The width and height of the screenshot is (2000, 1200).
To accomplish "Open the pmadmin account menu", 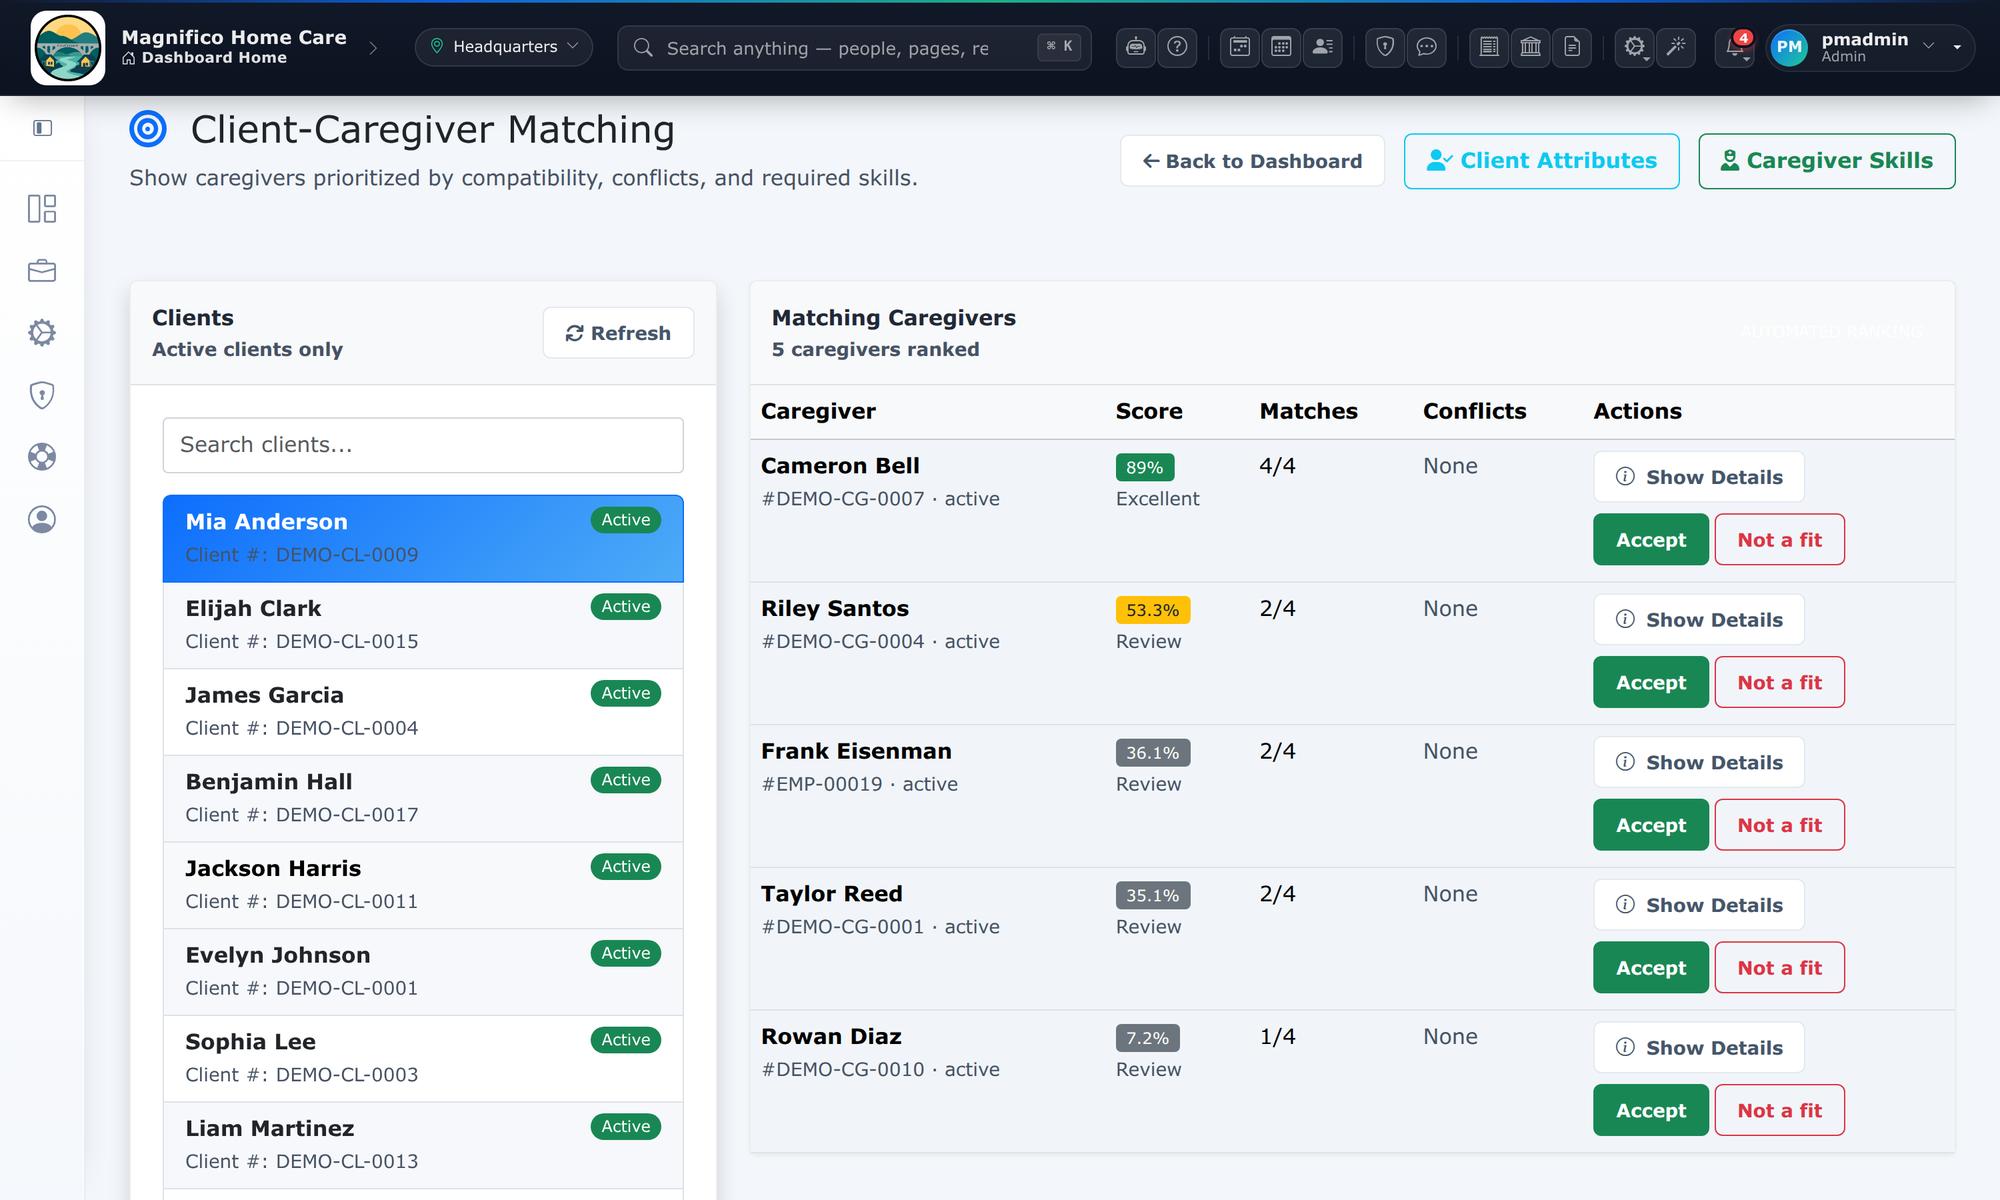I will click(1872, 47).
